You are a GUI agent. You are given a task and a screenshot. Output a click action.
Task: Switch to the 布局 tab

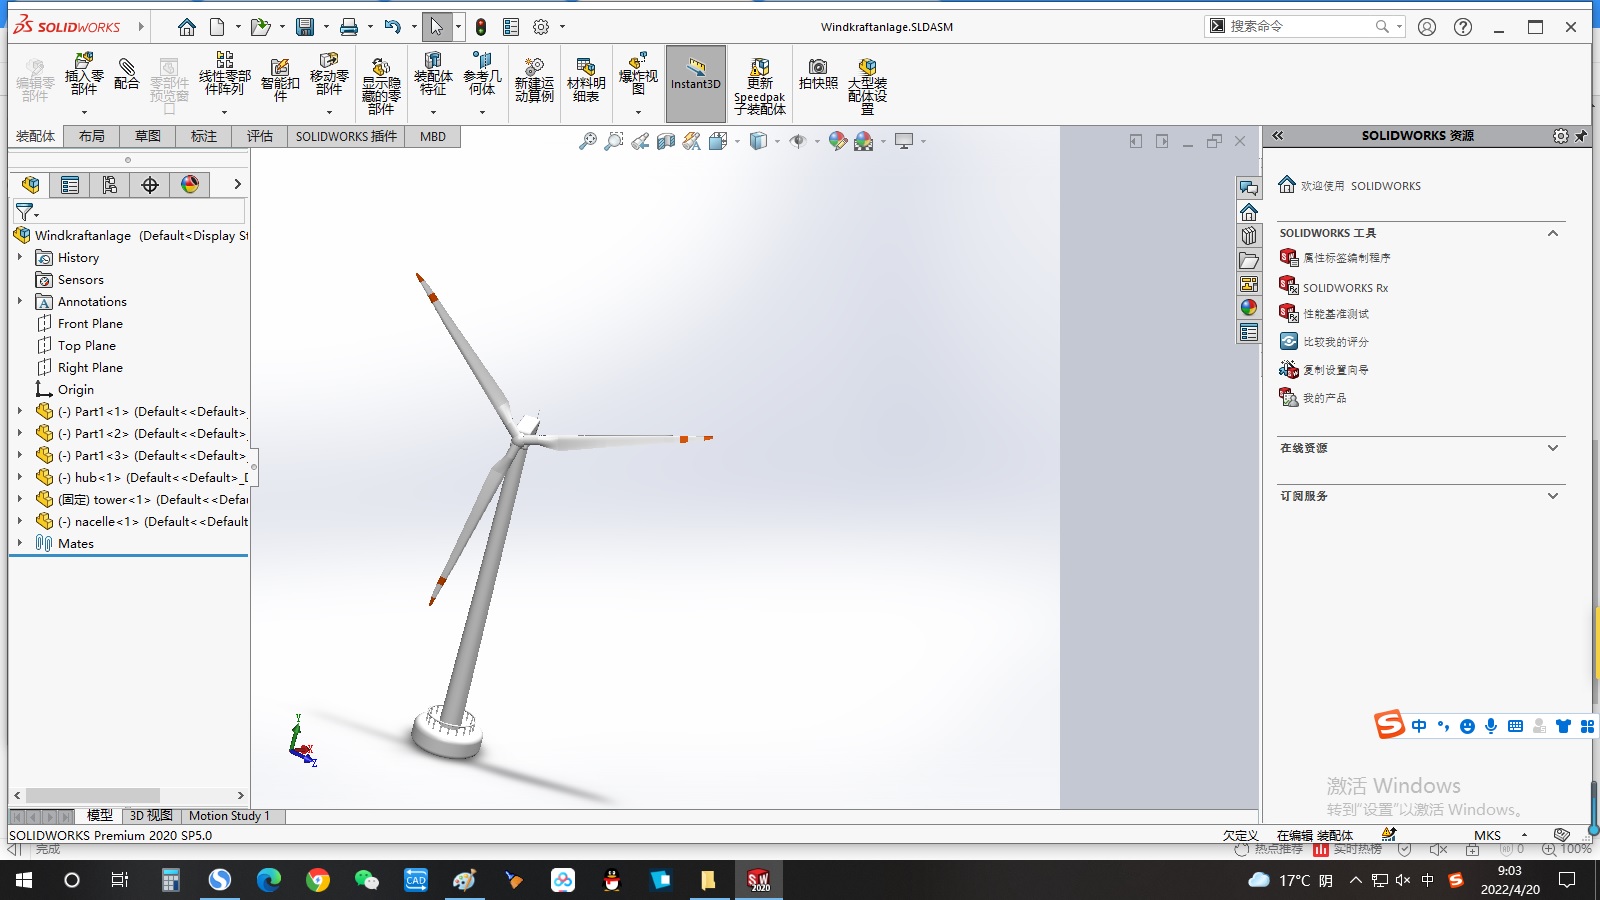point(92,136)
